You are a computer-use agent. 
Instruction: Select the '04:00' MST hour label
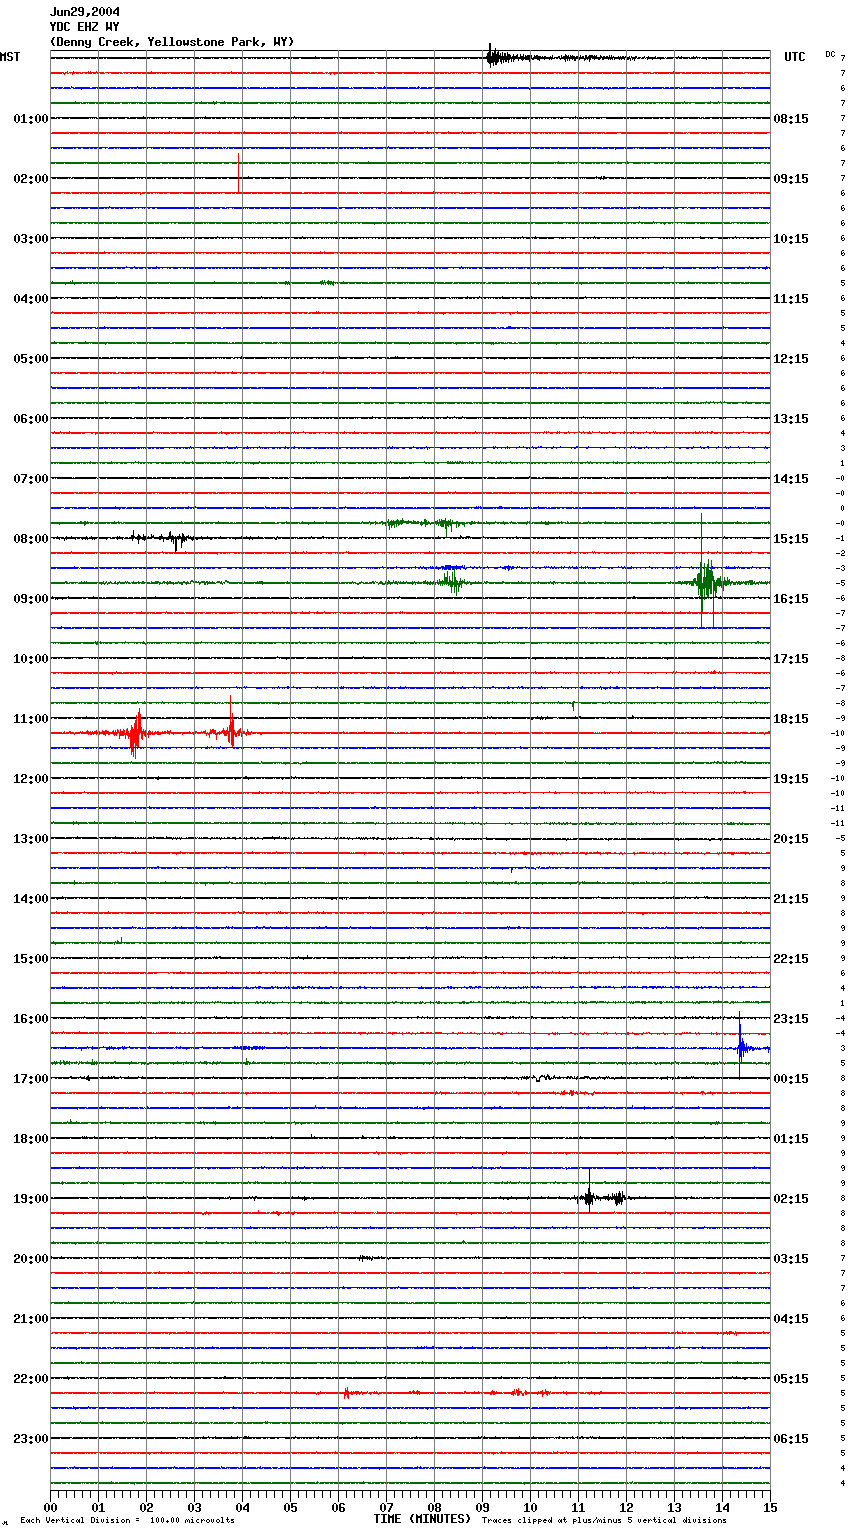[31, 299]
